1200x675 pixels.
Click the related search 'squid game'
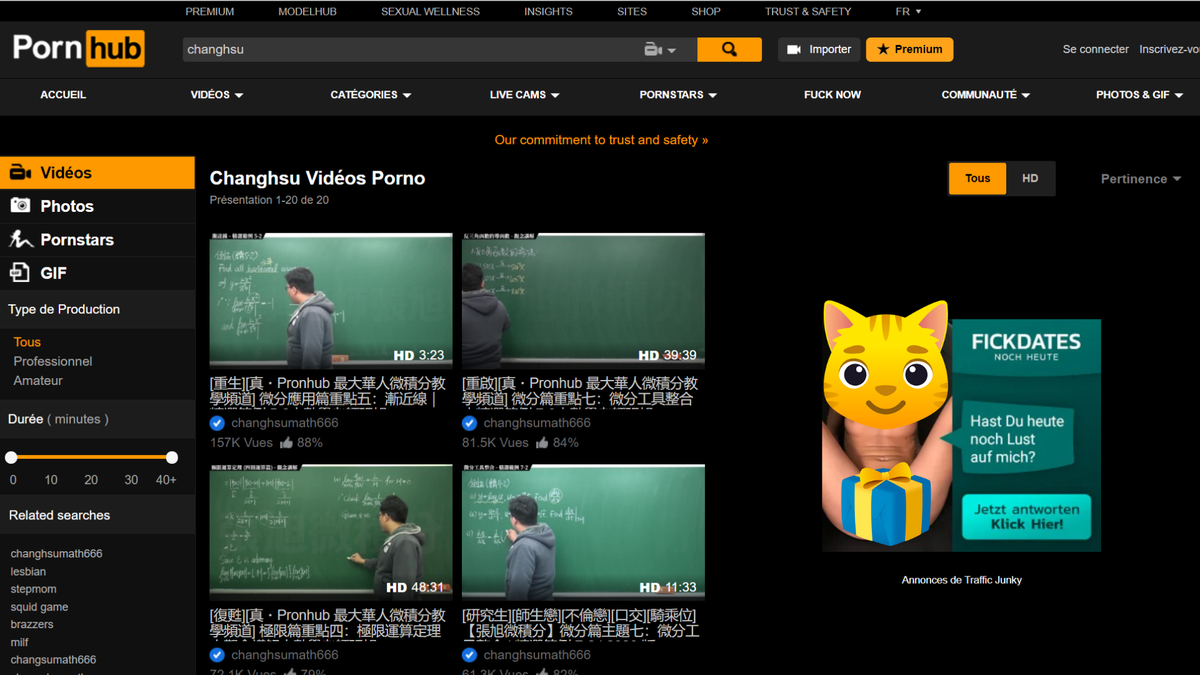point(40,607)
